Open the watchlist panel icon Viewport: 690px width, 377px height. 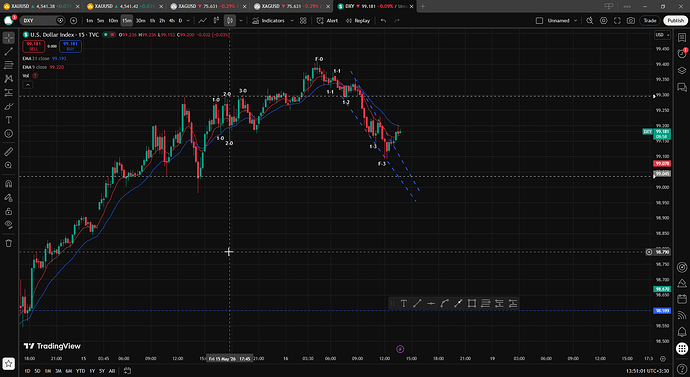pos(682,38)
